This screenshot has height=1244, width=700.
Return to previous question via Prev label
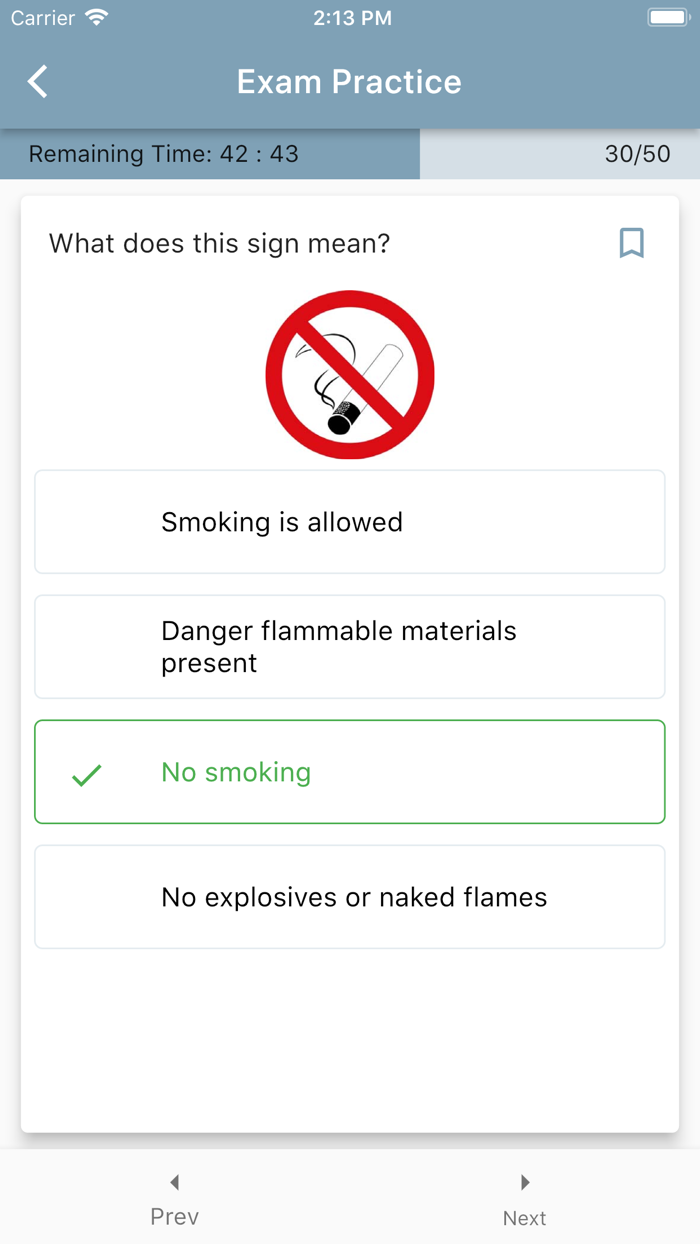175,1217
